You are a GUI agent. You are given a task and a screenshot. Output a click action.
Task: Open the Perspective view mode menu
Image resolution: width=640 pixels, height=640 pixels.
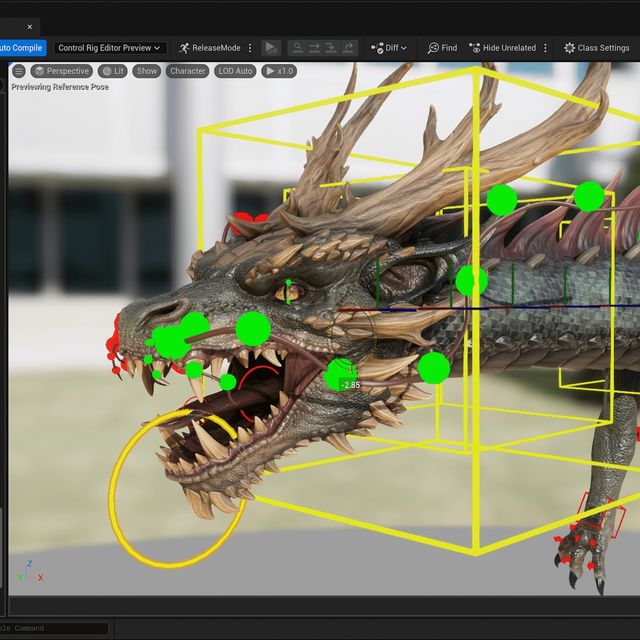tap(61, 71)
